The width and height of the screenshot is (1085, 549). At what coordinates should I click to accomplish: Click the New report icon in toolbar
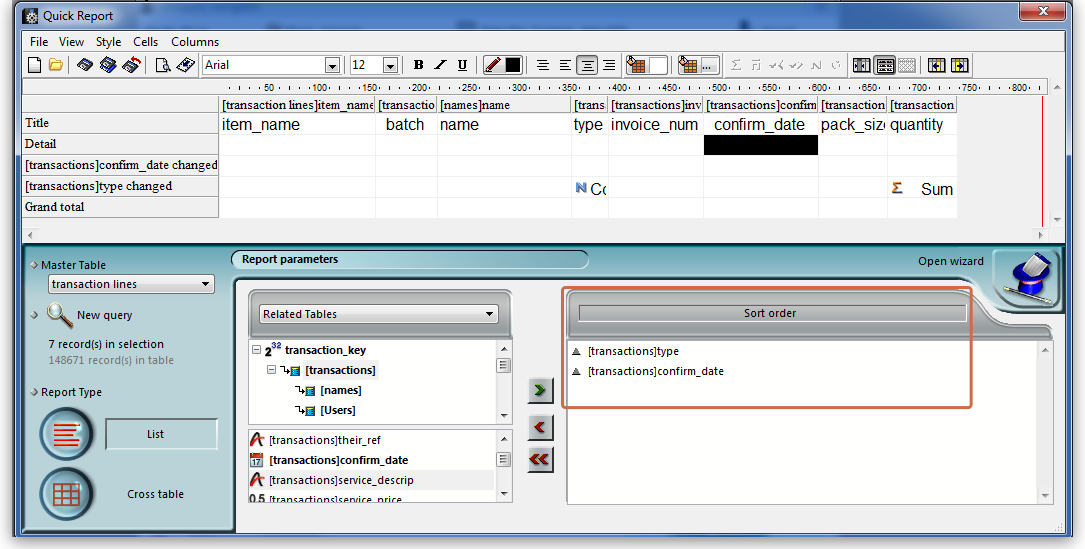[x=34, y=65]
